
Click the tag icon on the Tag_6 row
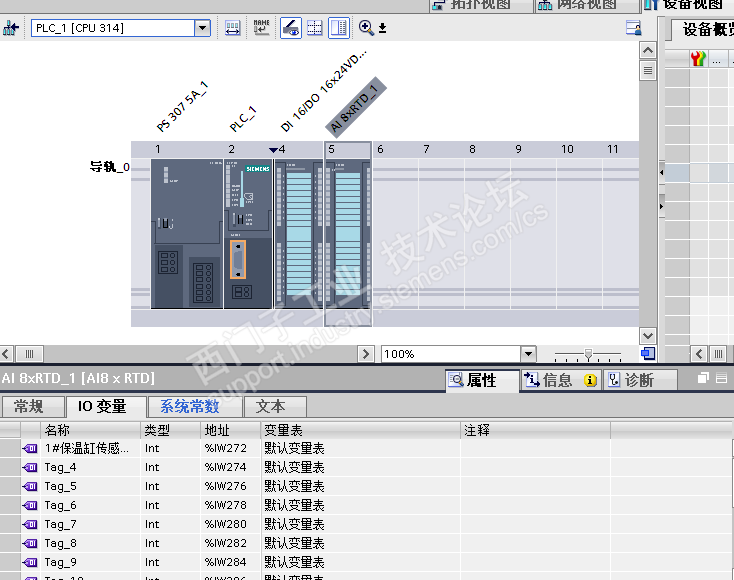click(x=30, y=505)
